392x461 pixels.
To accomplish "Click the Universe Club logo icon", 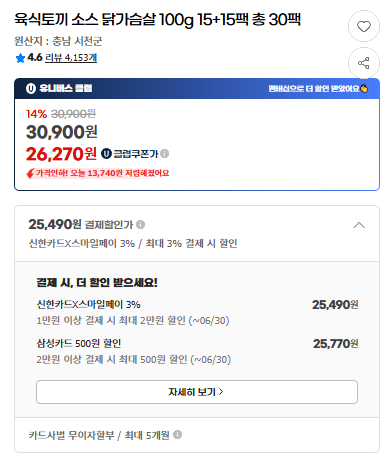I will point(31,88).
